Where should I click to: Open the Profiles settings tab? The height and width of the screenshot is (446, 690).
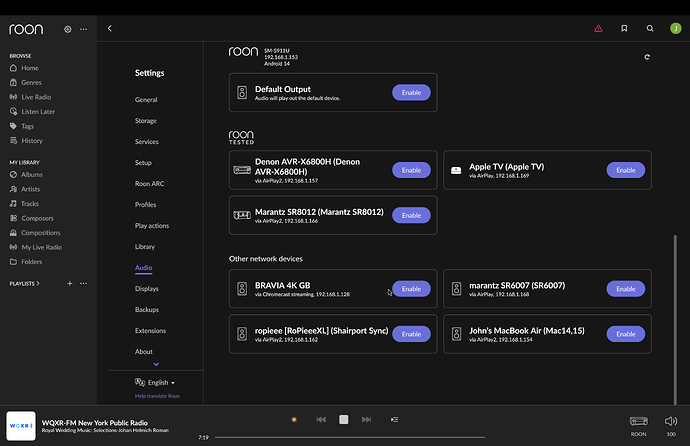(x=145, y=205)
